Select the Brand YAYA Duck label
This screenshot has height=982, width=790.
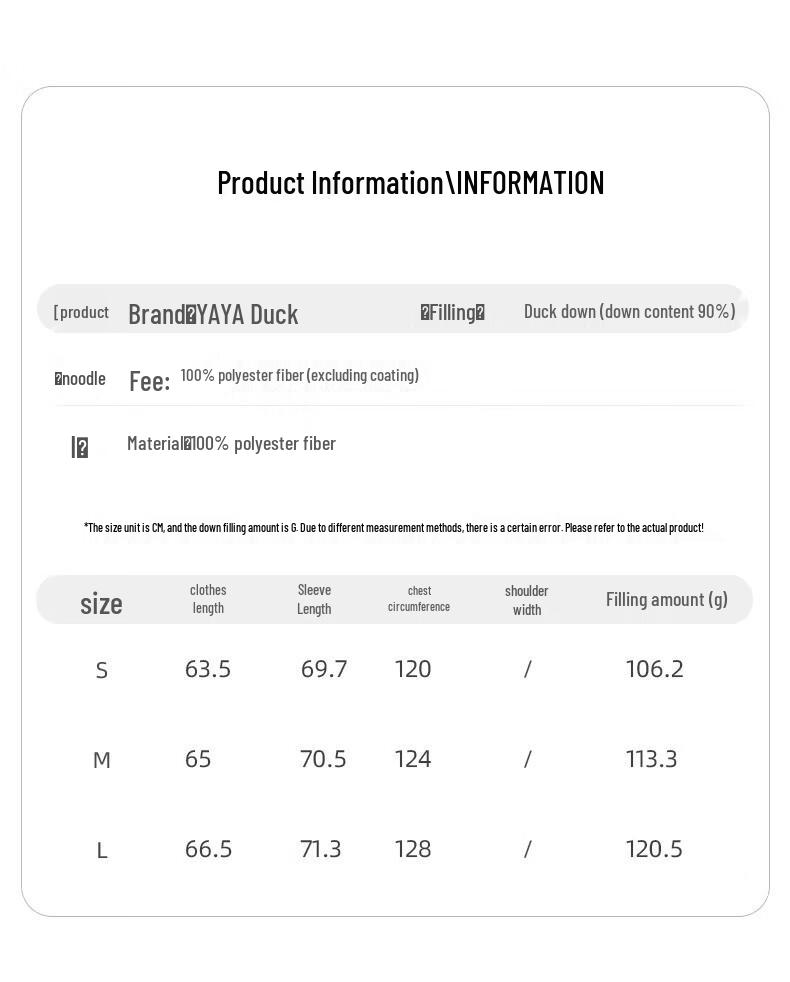(x=213, y=314)
